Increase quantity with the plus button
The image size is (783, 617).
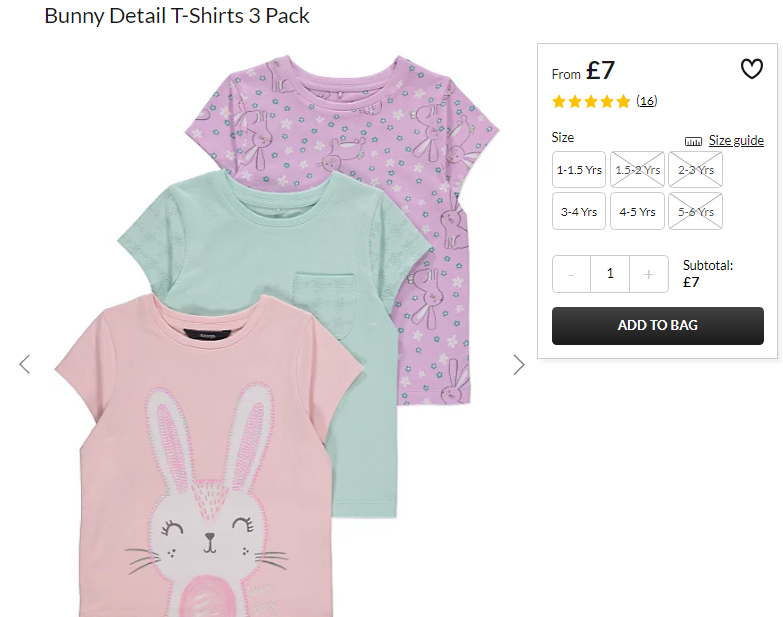(x=649, y=274)
